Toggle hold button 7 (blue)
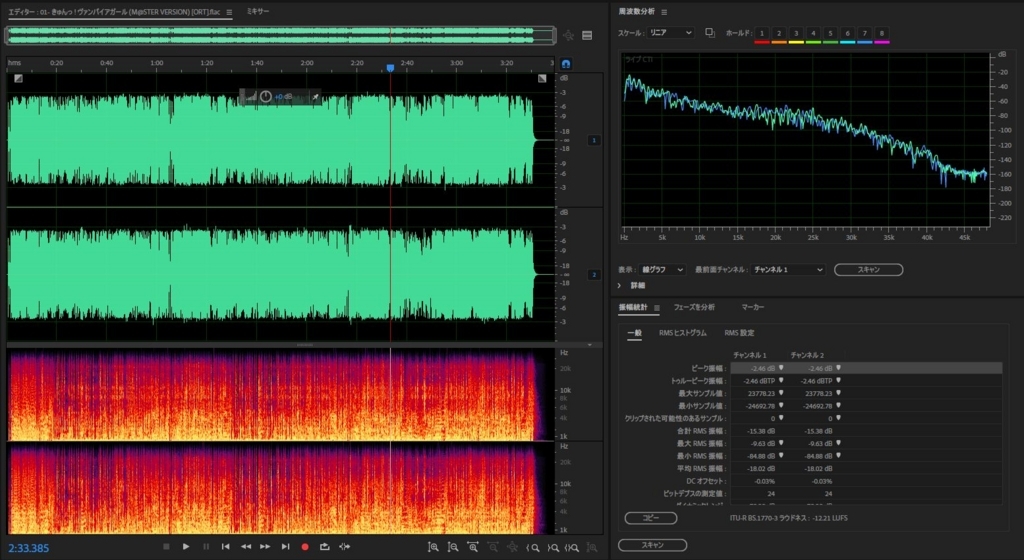The width and height of the screenshot is (1024, 560). click(865, 33)
